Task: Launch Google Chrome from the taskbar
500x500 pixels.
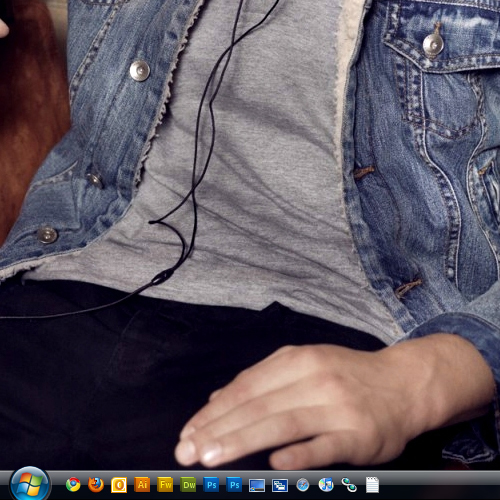Action: (73, 484)
